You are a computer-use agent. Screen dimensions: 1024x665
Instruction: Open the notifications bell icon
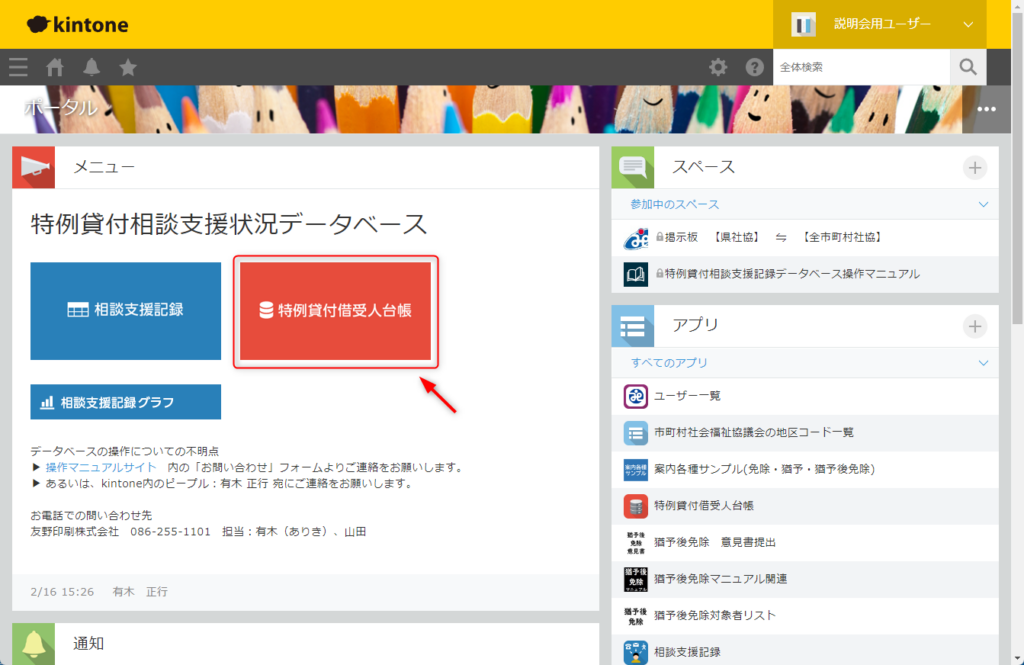92,67
